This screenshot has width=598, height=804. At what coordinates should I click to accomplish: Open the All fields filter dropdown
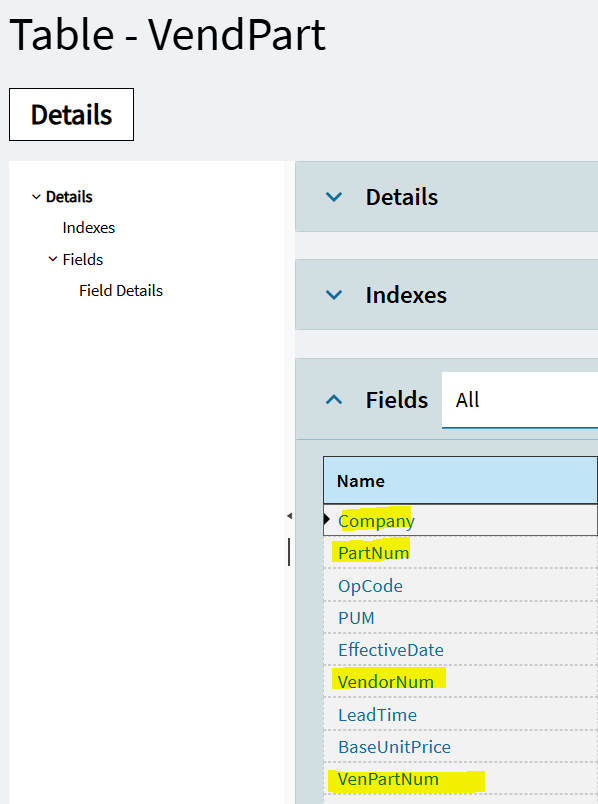520,400
